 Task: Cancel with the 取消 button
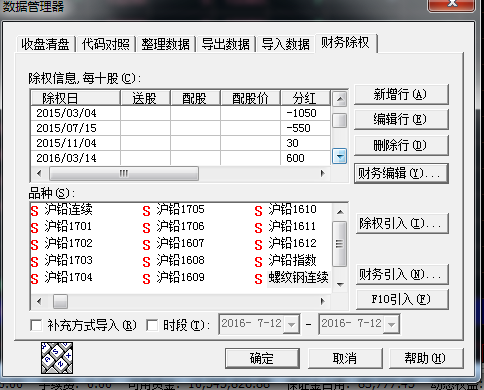click(x=345, y=359)
